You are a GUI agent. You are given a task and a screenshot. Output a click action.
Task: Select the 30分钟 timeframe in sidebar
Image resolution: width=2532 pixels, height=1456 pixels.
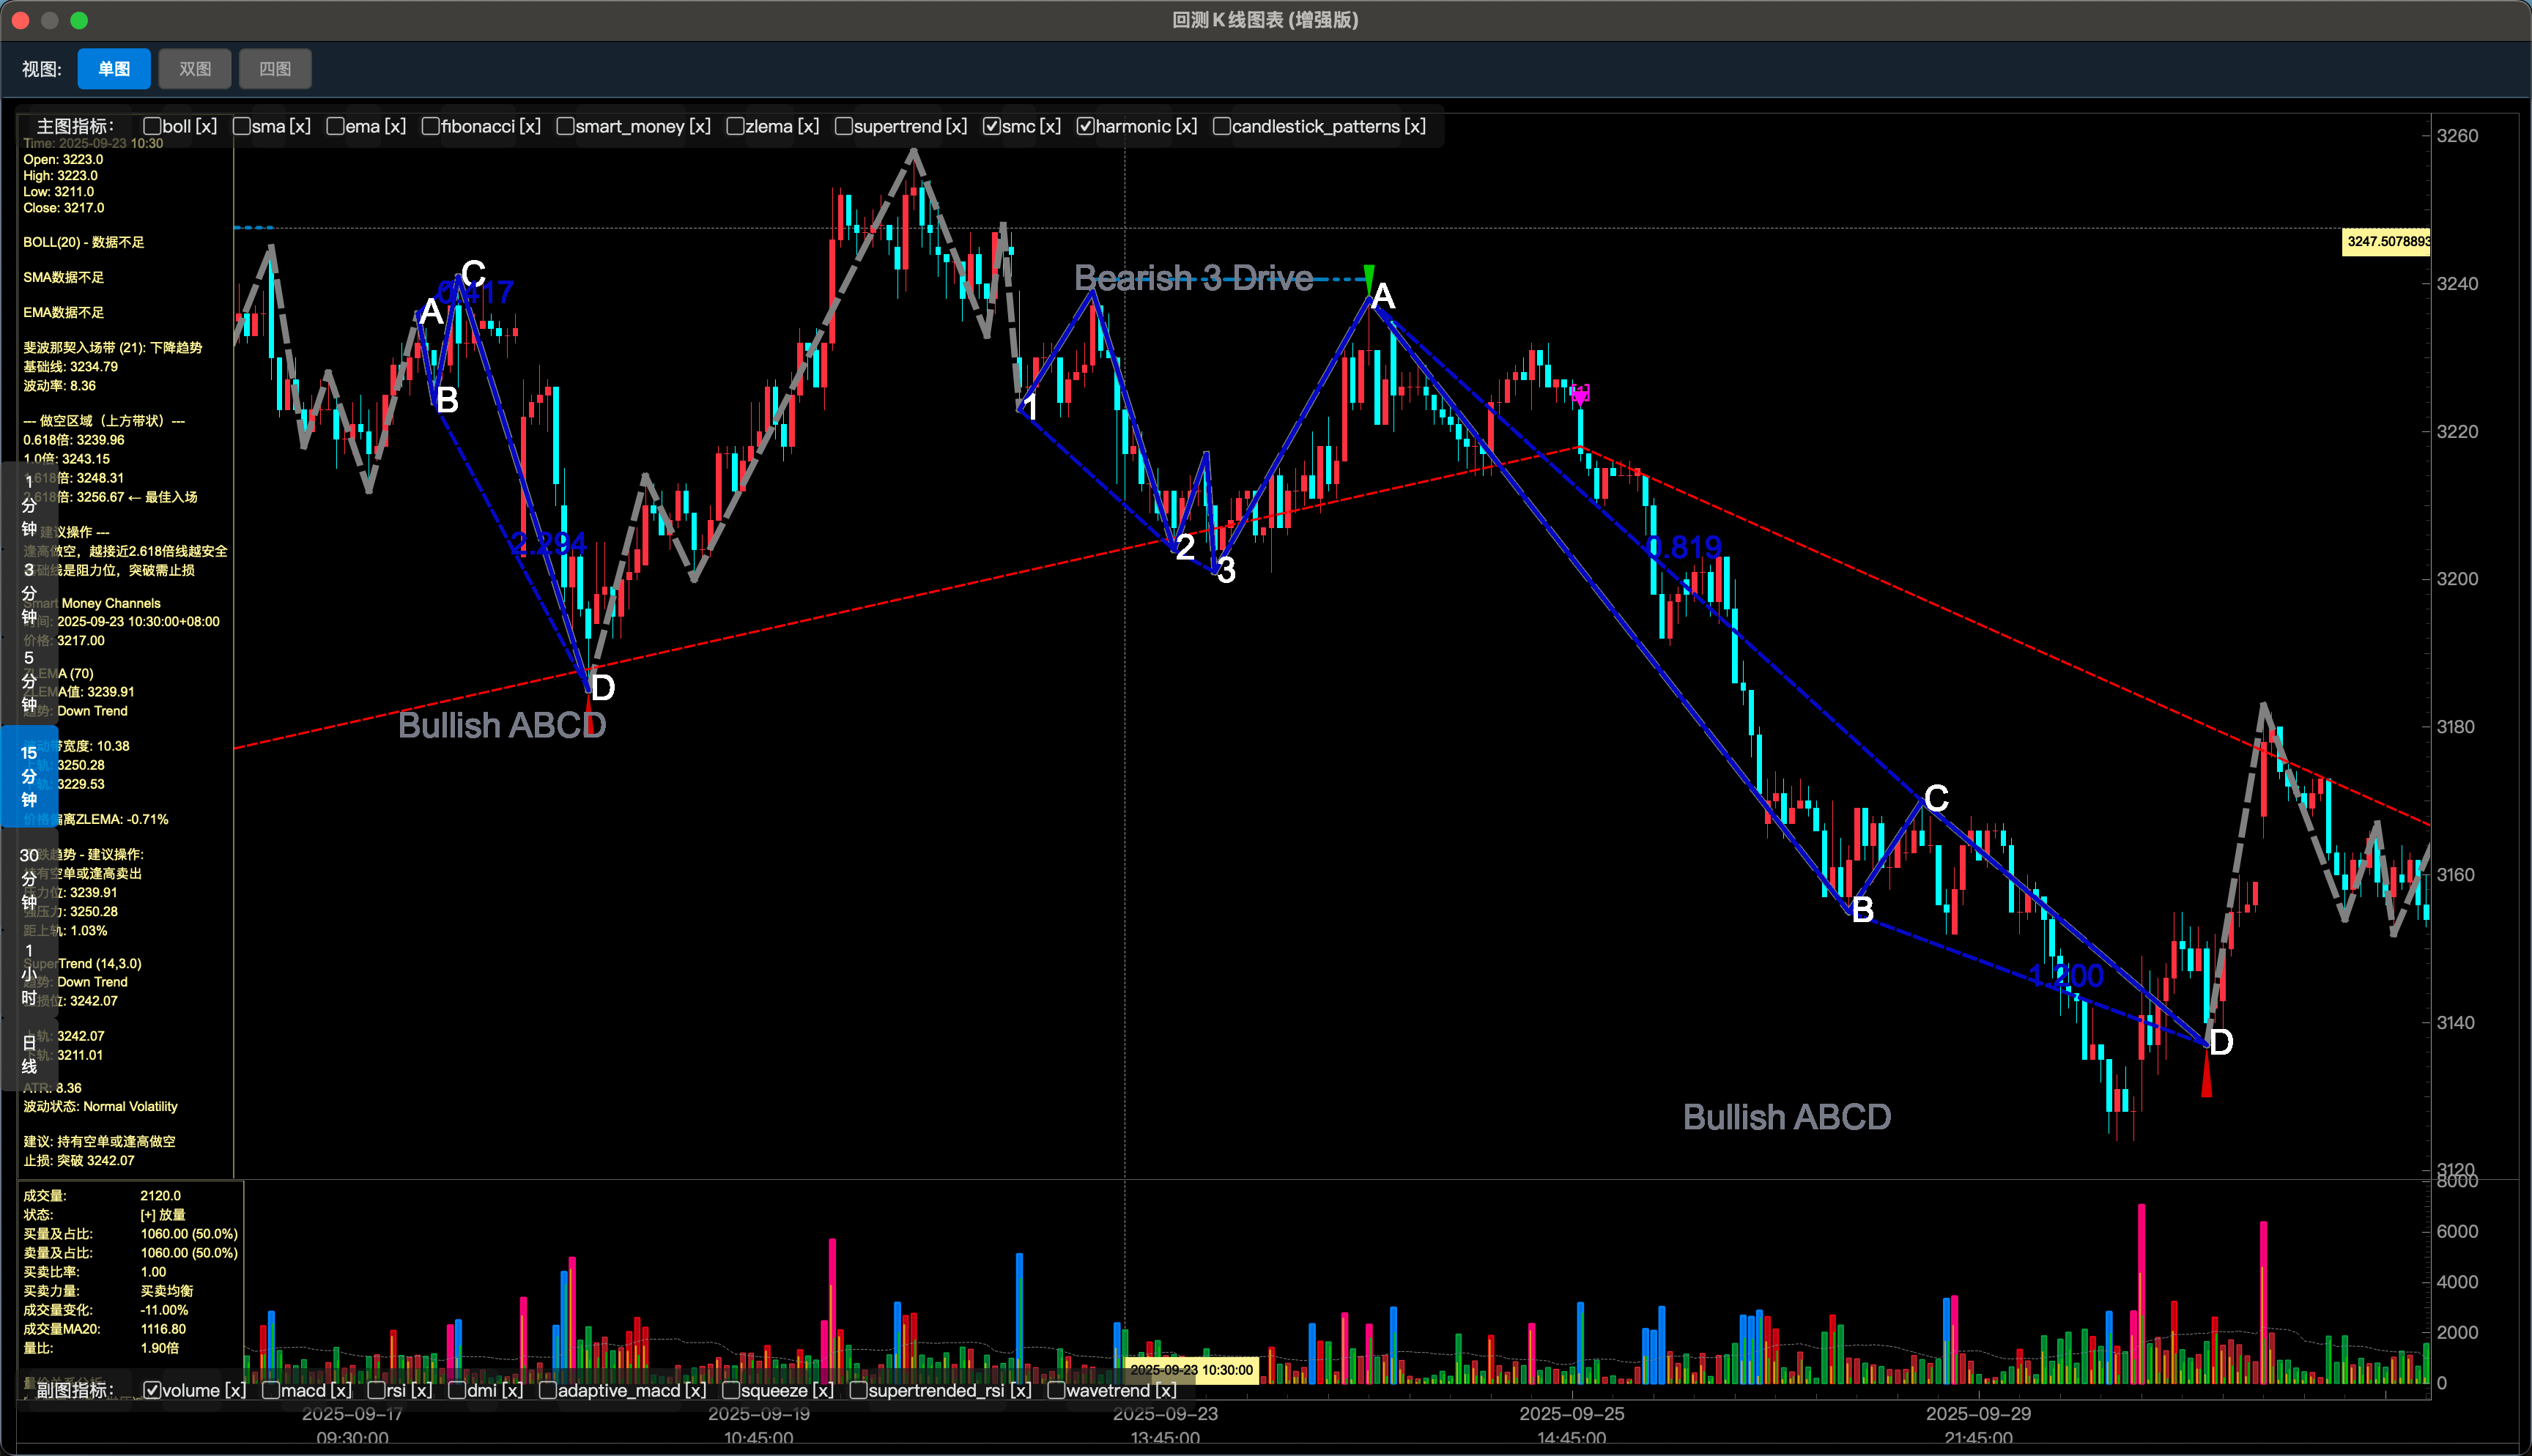[x=29, y=878]
